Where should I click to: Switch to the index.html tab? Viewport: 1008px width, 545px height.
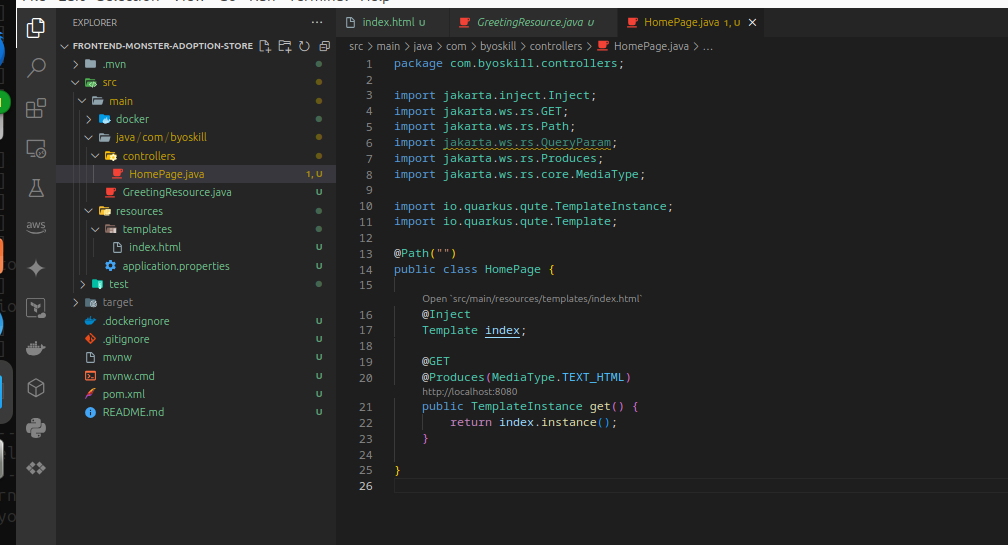click(x=385, y=22)
